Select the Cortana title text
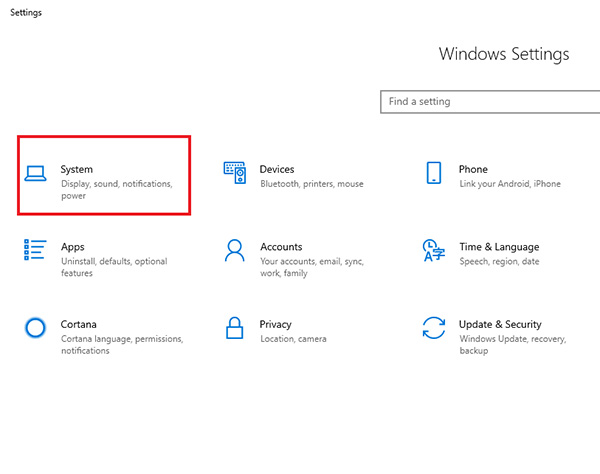600x474 pixels. coord(78,324)
